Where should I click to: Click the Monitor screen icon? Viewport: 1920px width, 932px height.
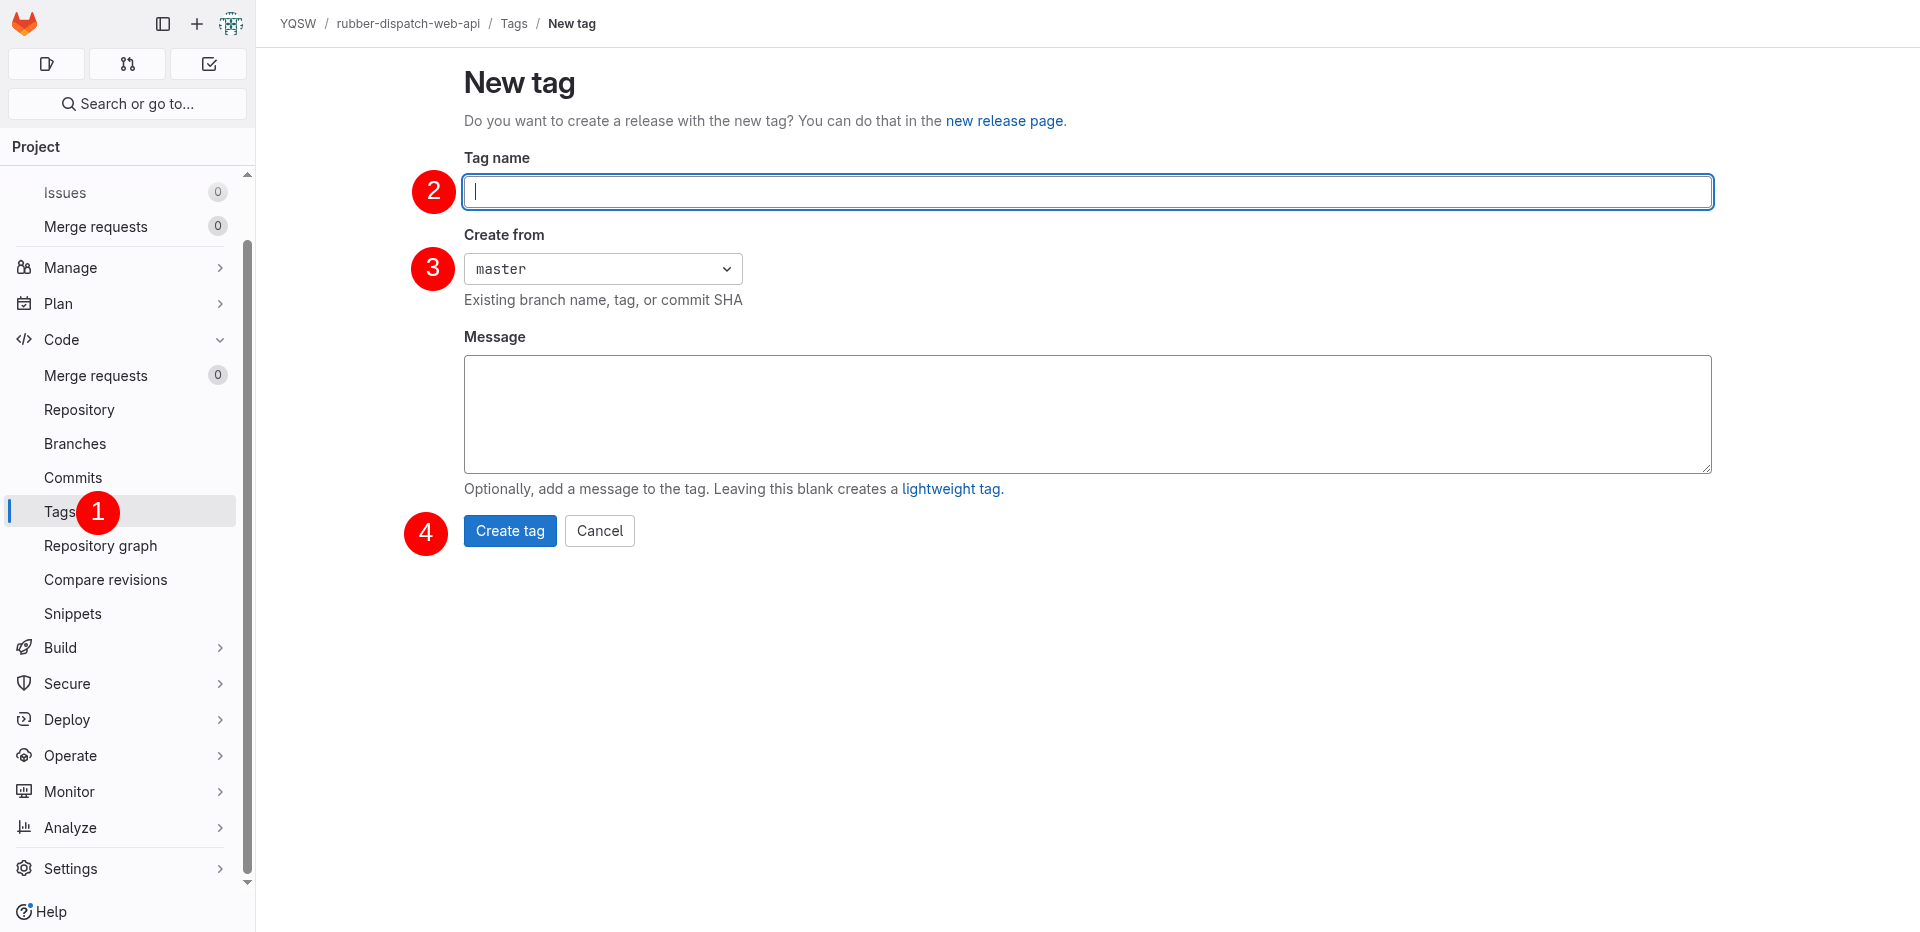click(x=24, y=792)
